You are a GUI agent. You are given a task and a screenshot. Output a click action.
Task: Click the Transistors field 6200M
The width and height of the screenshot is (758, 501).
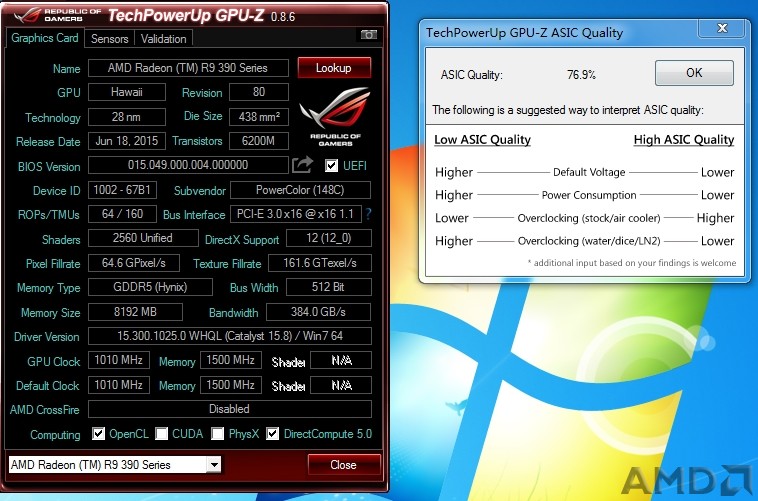[259, 141]
